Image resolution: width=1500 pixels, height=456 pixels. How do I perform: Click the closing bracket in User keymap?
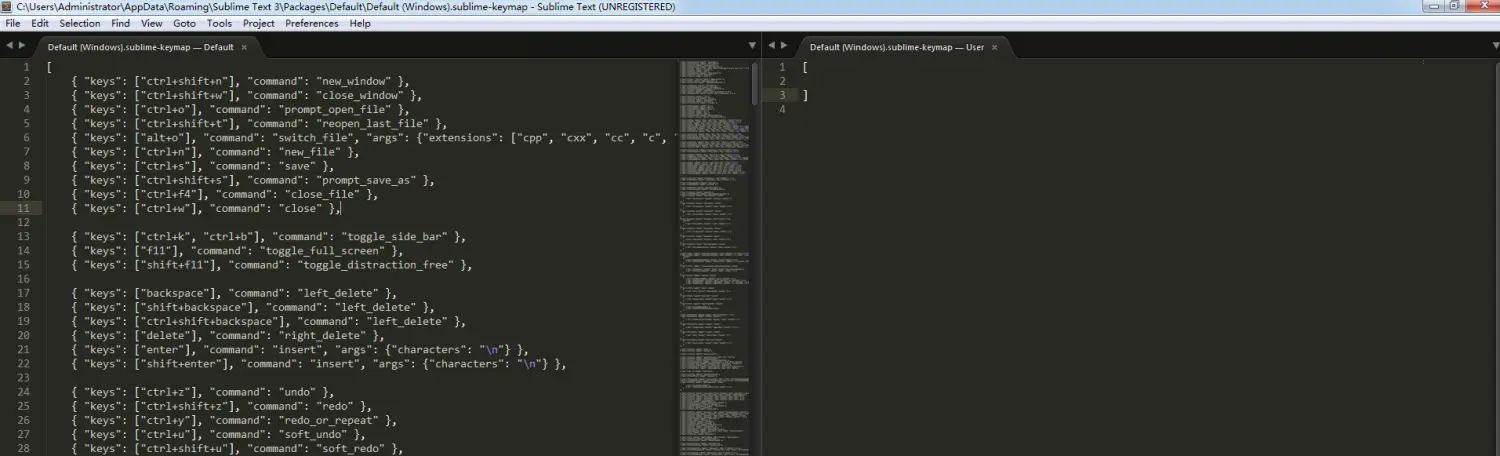click(805, 95)
